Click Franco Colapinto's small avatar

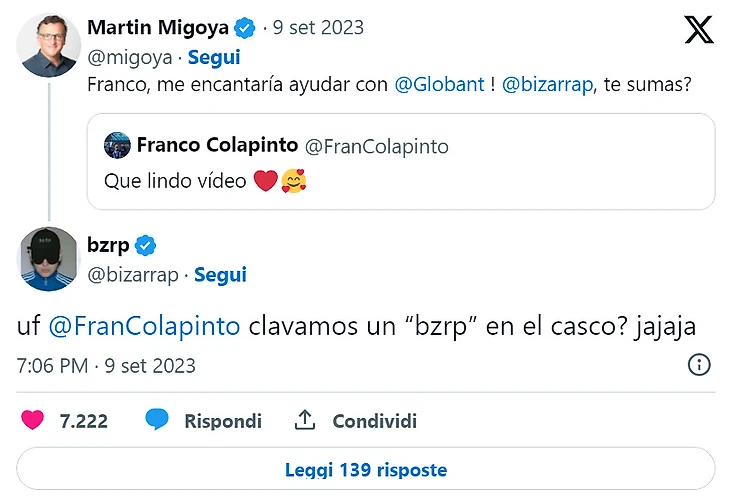(116, 146)
